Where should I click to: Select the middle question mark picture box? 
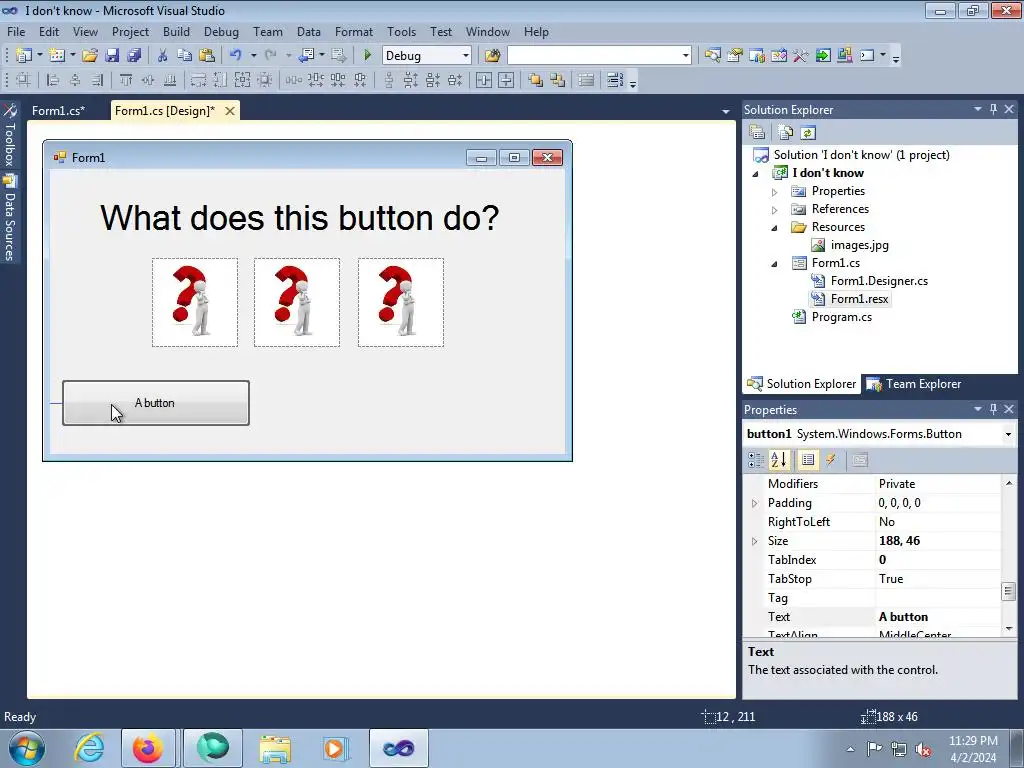[x=296, y=302]
